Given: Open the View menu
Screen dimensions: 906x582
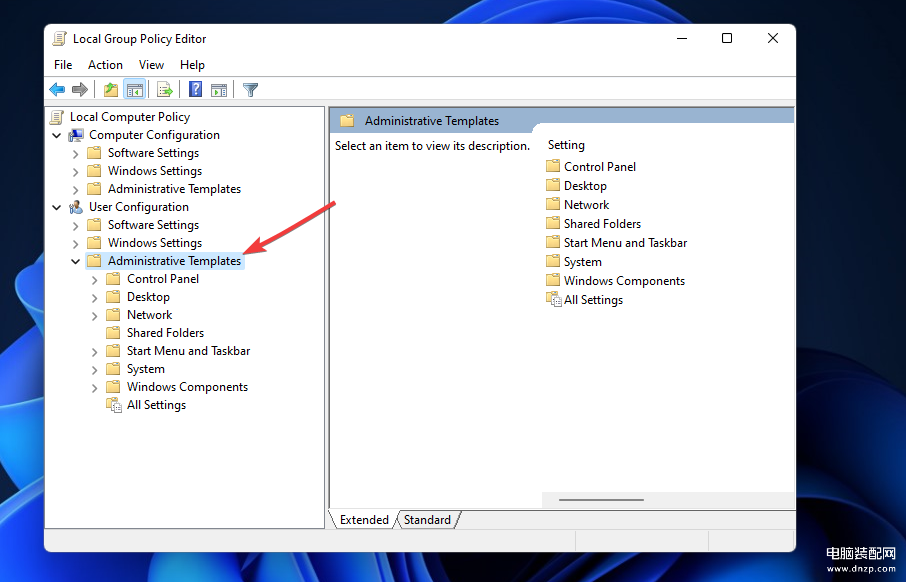Looking at the screenshot, I should point(151,65).
